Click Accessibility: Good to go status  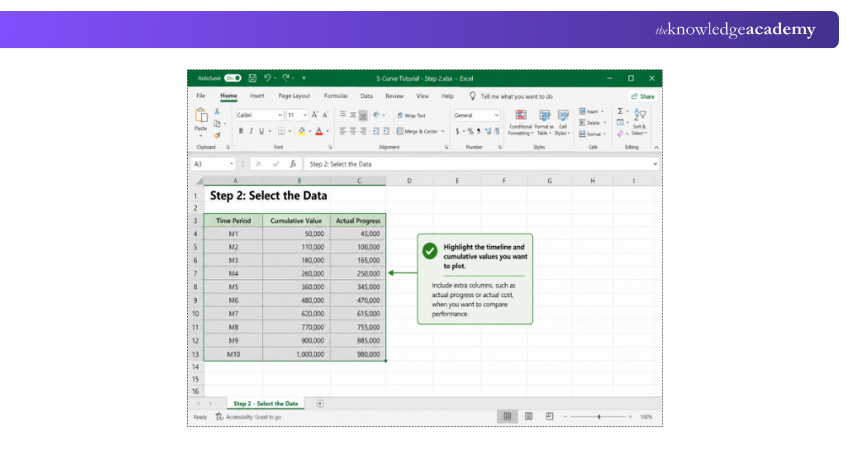pos(254,417)
